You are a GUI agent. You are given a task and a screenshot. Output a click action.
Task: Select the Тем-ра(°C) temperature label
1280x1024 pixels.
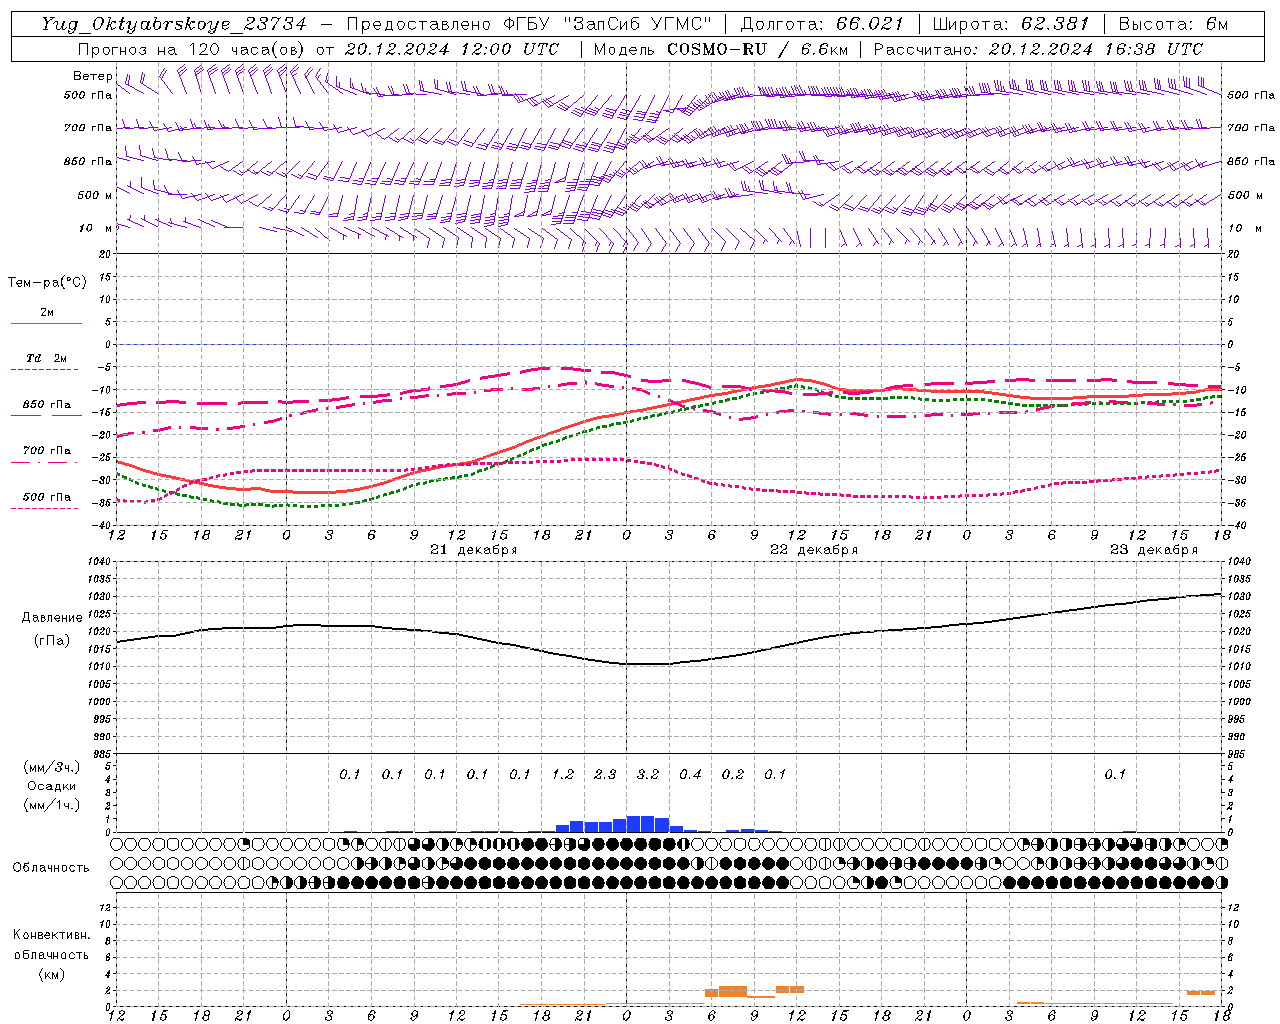click(x=47, y=283)
